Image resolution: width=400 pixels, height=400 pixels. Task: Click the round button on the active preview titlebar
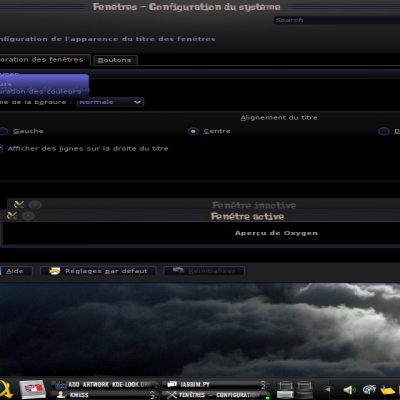(x=28, y=216)
